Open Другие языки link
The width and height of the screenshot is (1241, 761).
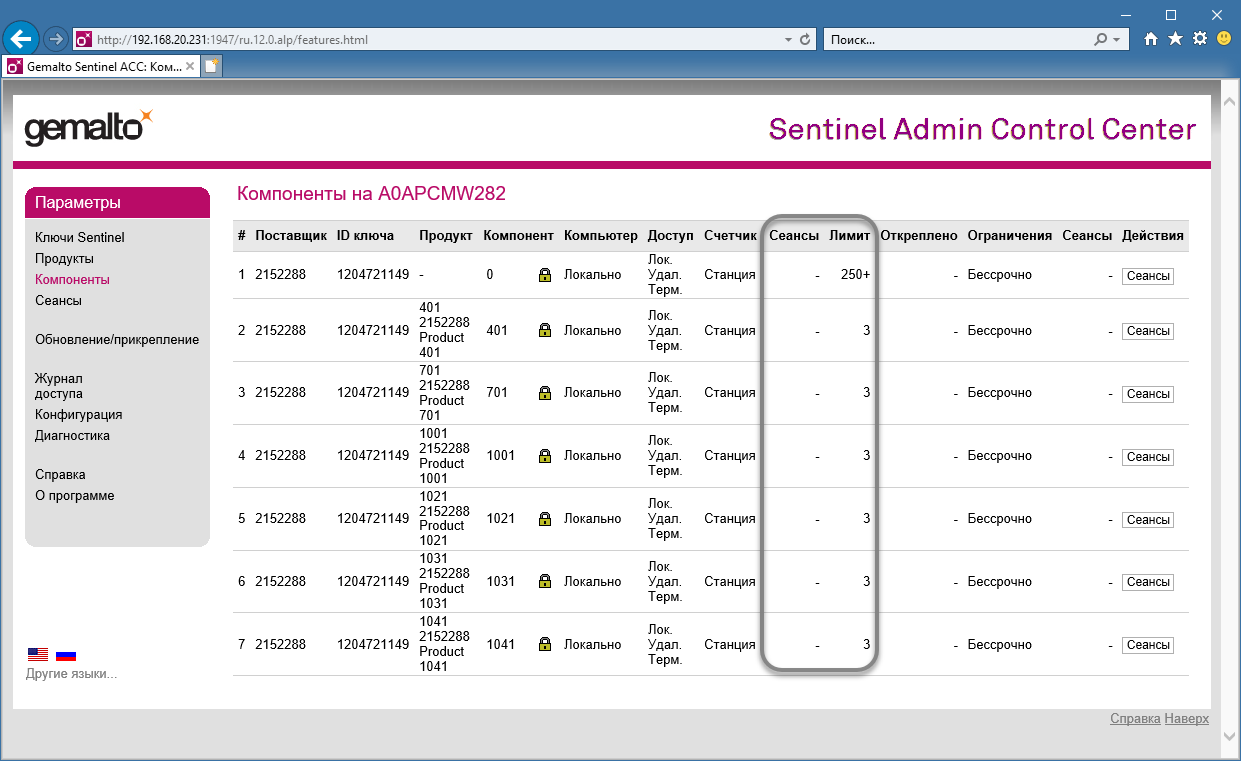(71, 674)
